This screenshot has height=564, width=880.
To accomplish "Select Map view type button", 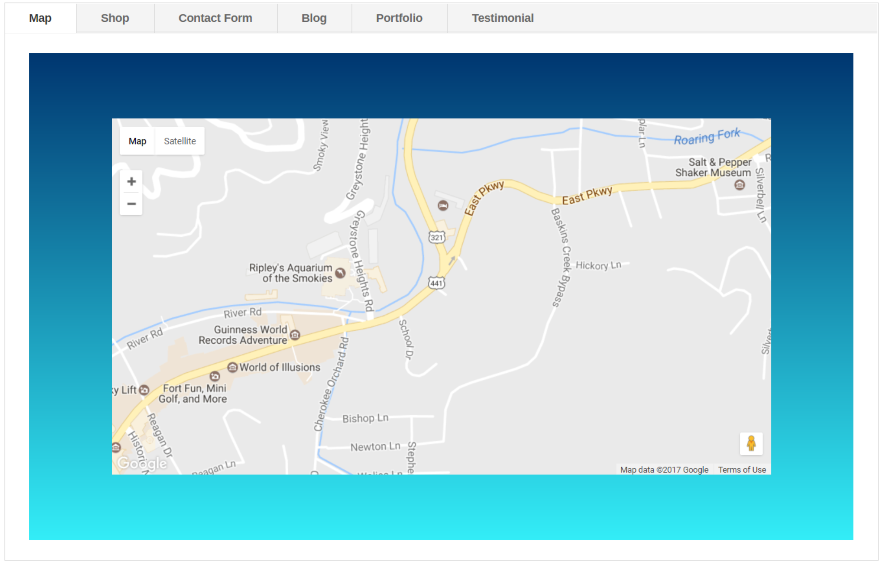I will point(138,141).
